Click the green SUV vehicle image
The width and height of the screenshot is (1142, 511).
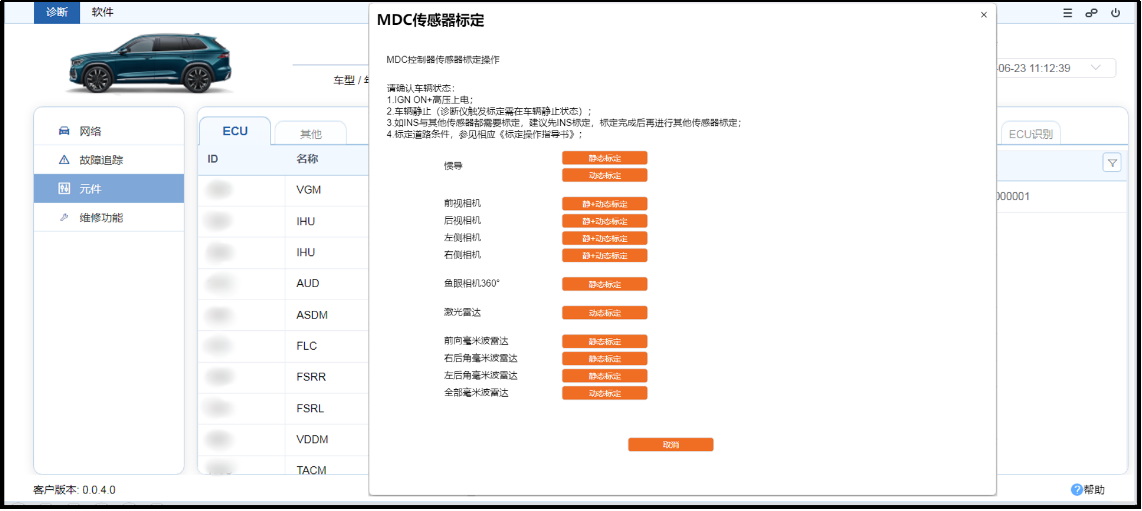149,63
